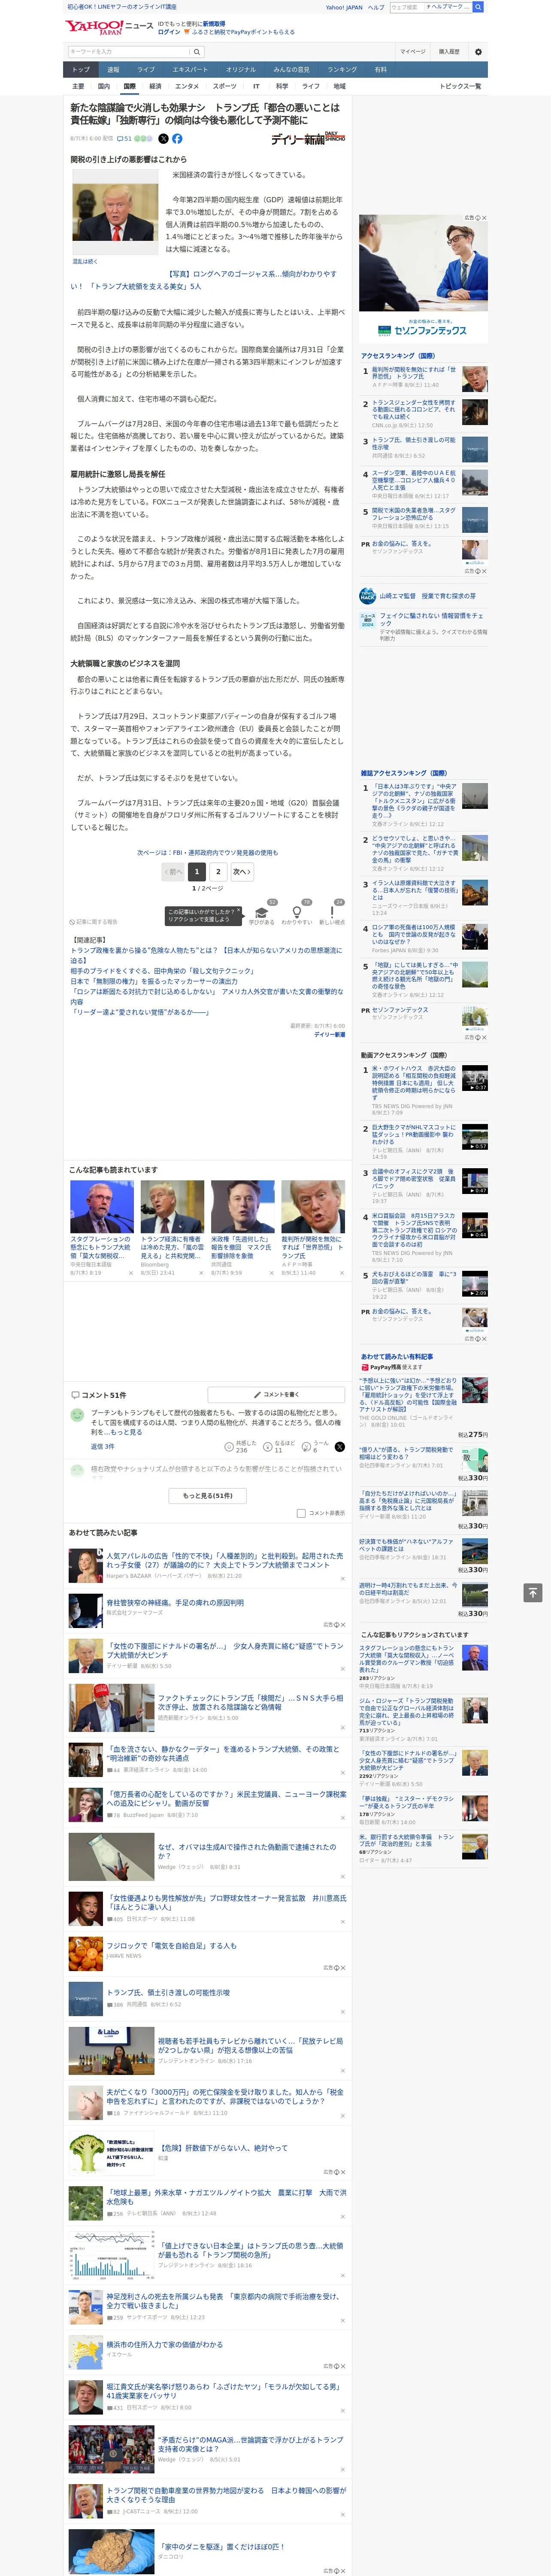Go to page 2 of the article
The image size is (551, 2576).
[x=218, y=872]
